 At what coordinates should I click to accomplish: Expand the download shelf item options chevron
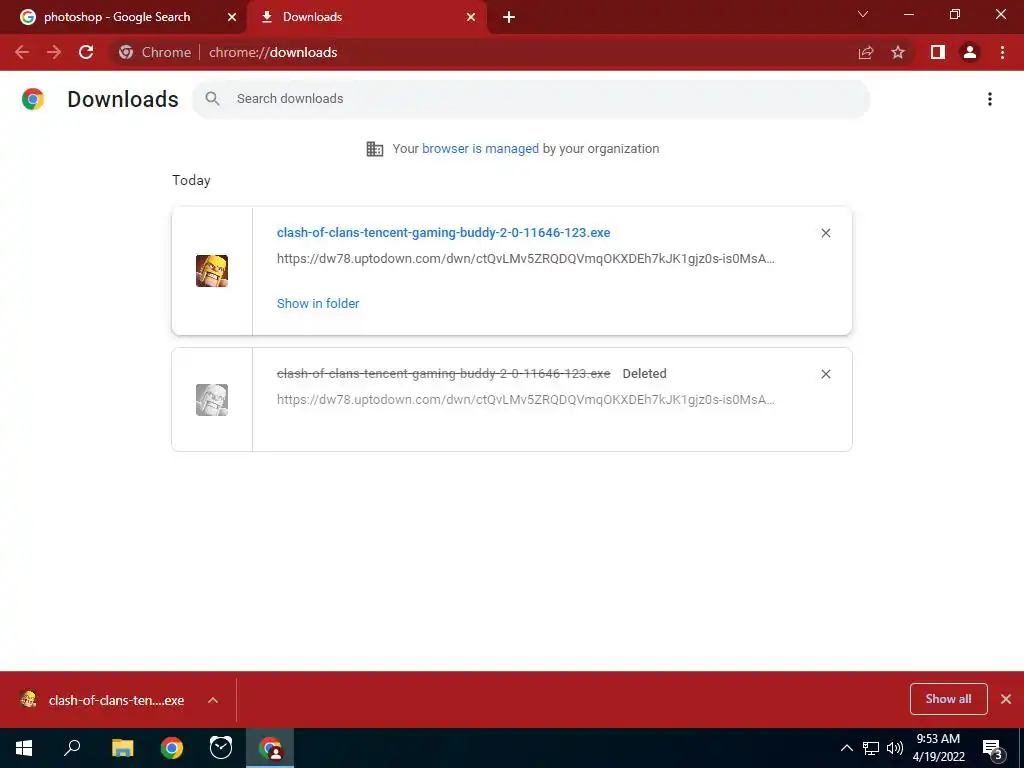point(213,700)
